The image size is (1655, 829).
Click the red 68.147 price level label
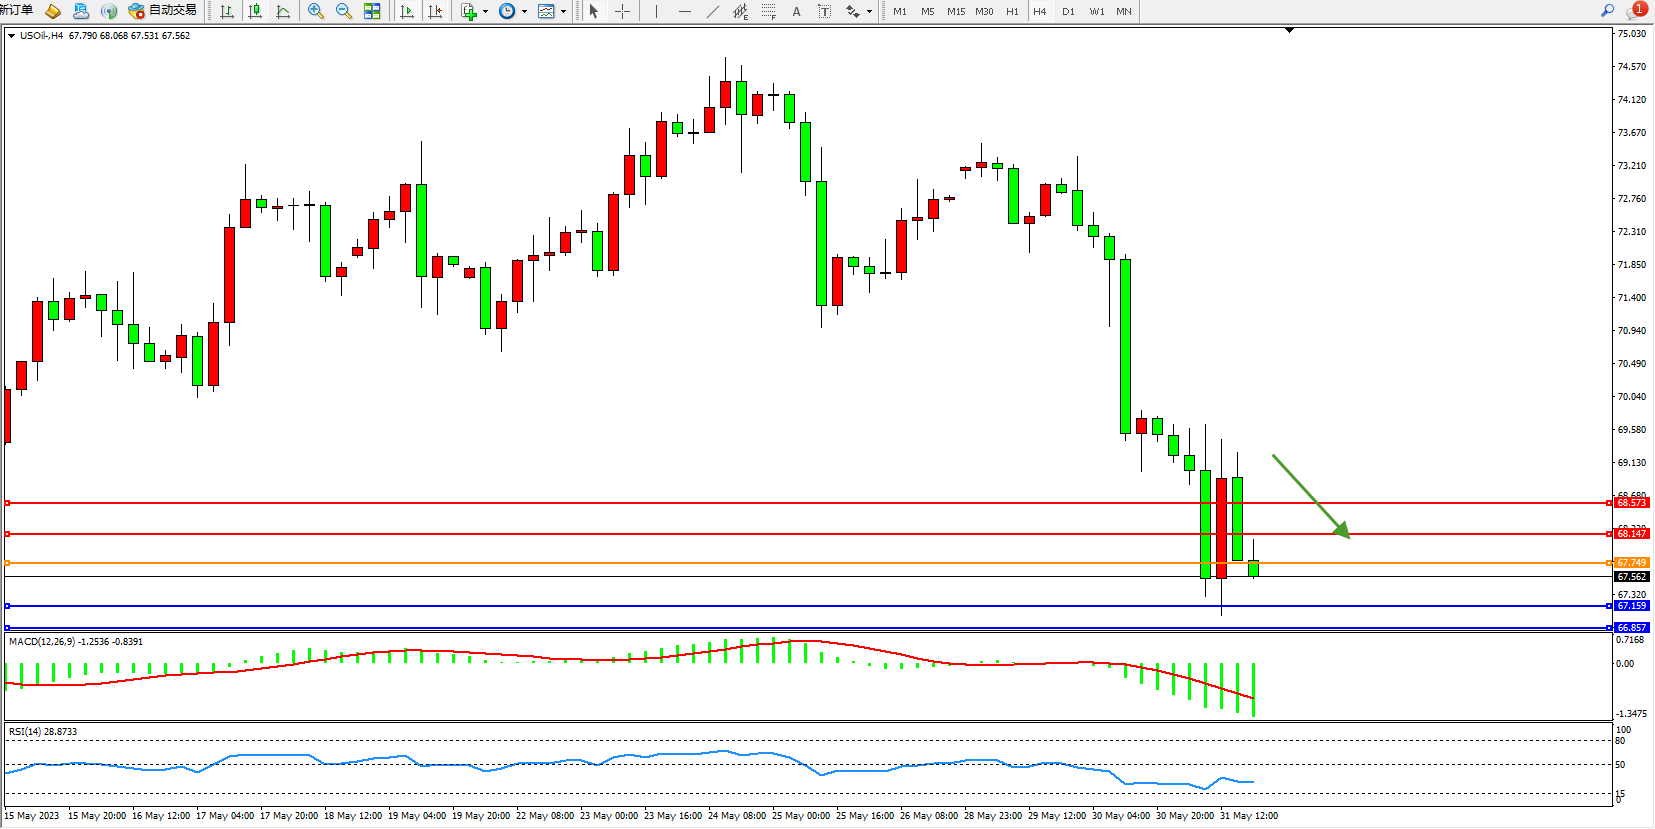tap(1631, 534)
